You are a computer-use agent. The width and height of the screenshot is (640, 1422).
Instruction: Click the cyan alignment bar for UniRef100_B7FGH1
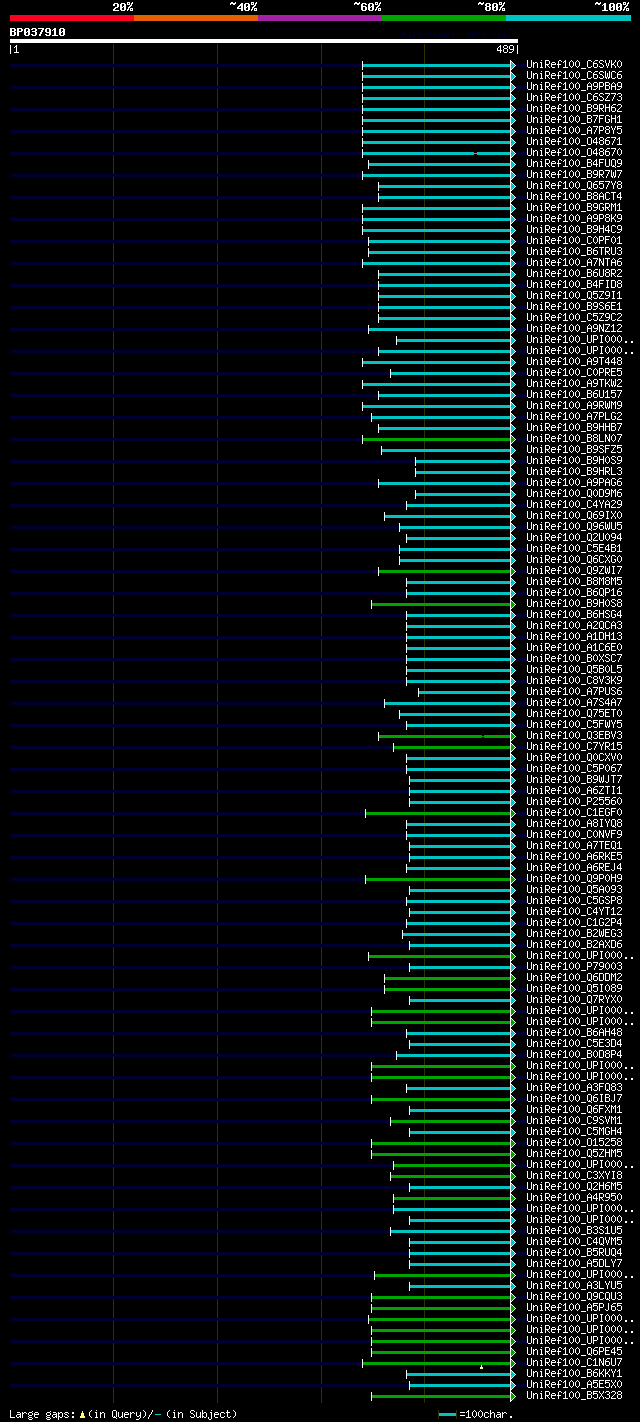tap(438, 119)
